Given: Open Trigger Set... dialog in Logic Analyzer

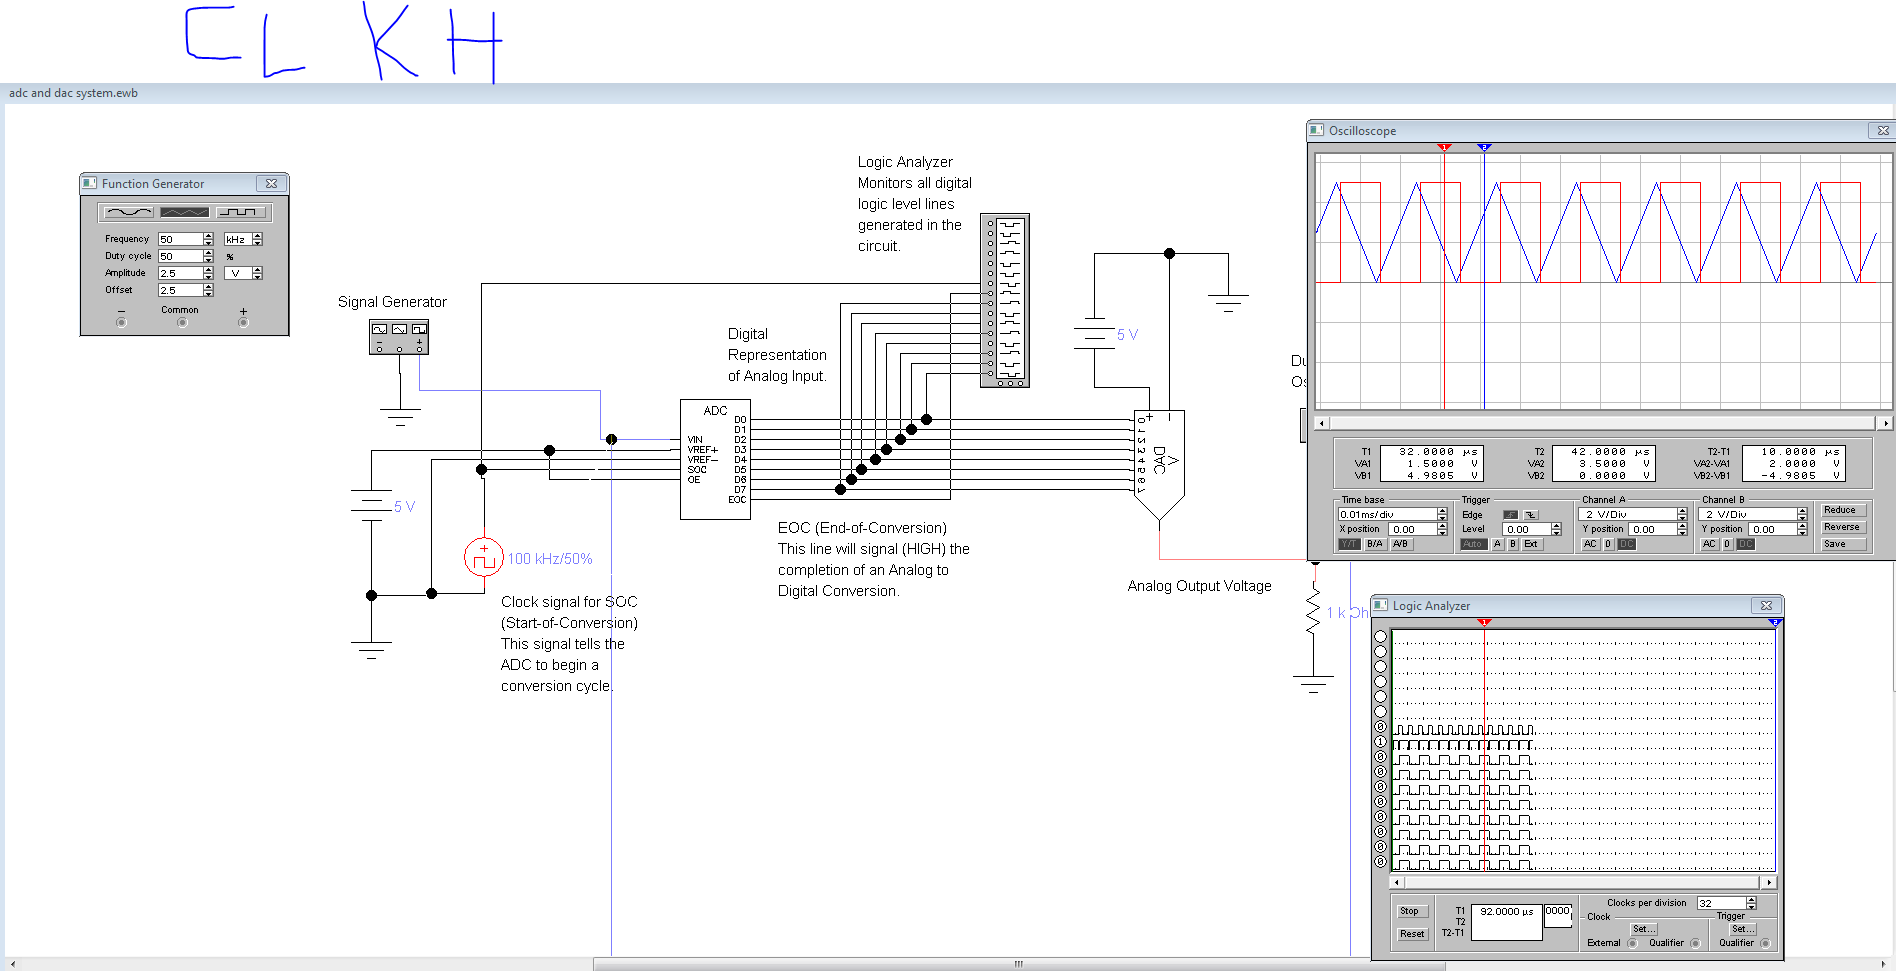Looking at the screenshot, I should 1743,929.
